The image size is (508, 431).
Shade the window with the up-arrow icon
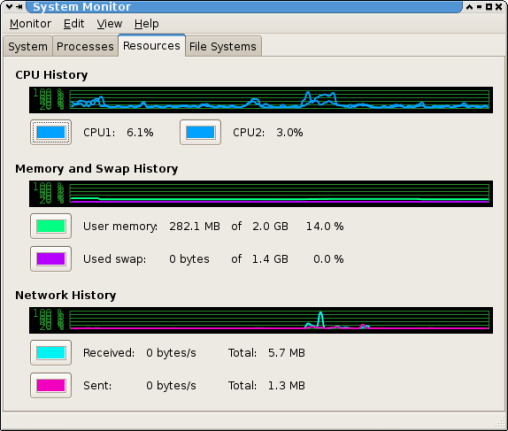click(469, 7)
